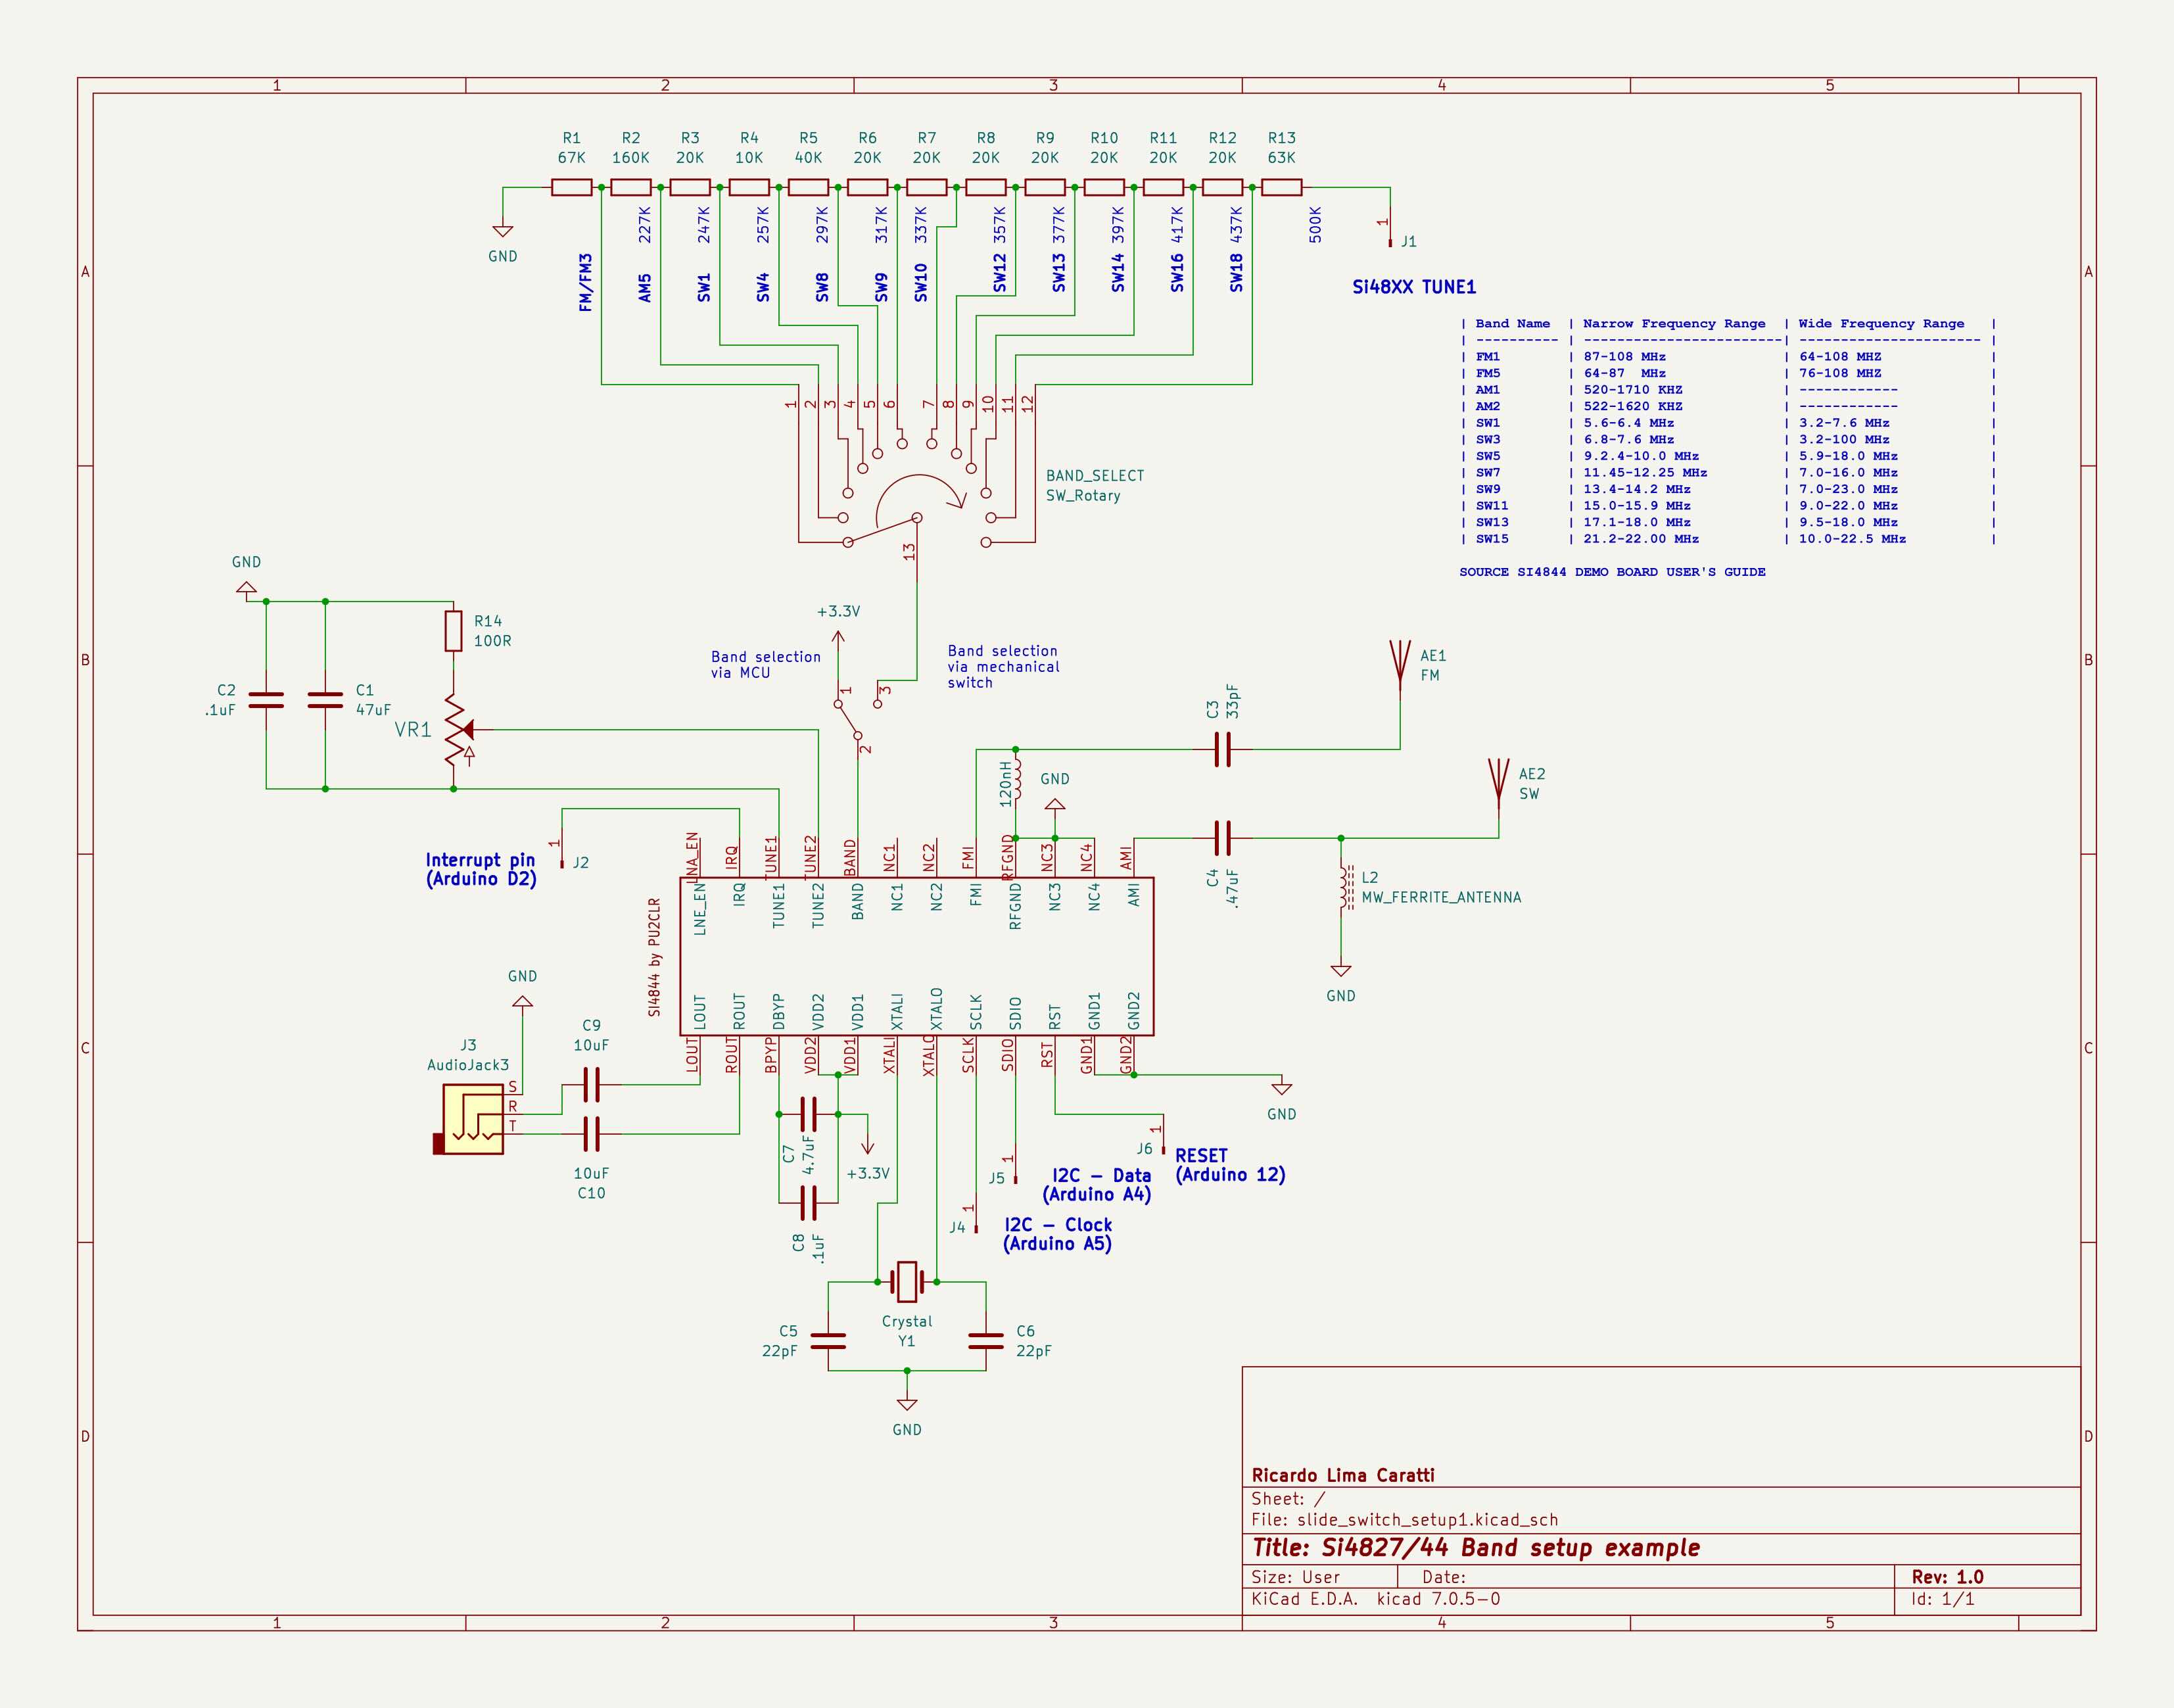This screenshot has height=1708, width=2174.
Task: Click the SI4844 by PU2CLR label
Action: 654,957
